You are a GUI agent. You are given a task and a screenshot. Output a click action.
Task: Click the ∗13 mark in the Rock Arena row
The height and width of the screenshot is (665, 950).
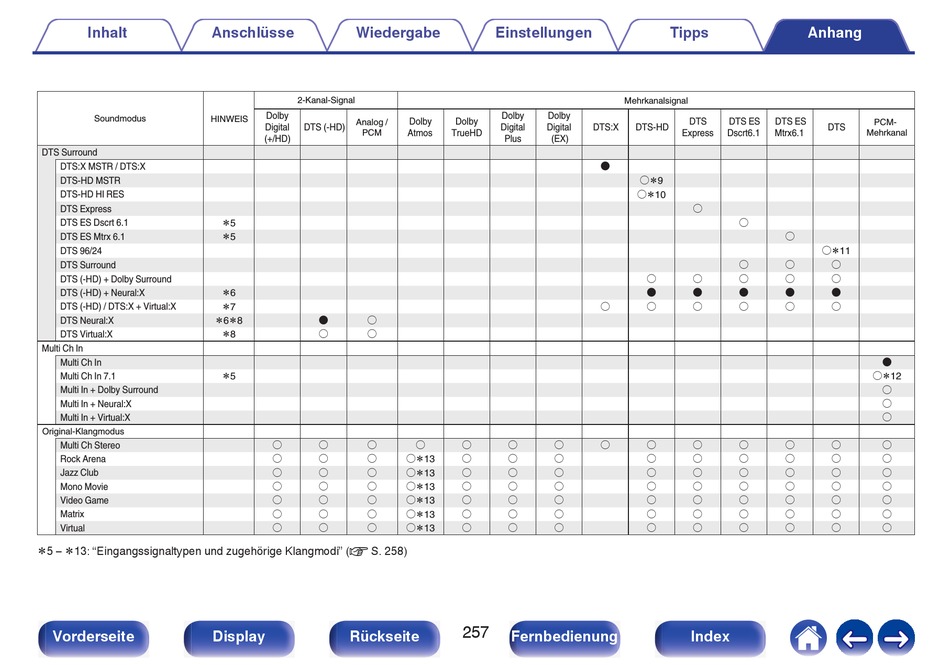coord(425,459)
